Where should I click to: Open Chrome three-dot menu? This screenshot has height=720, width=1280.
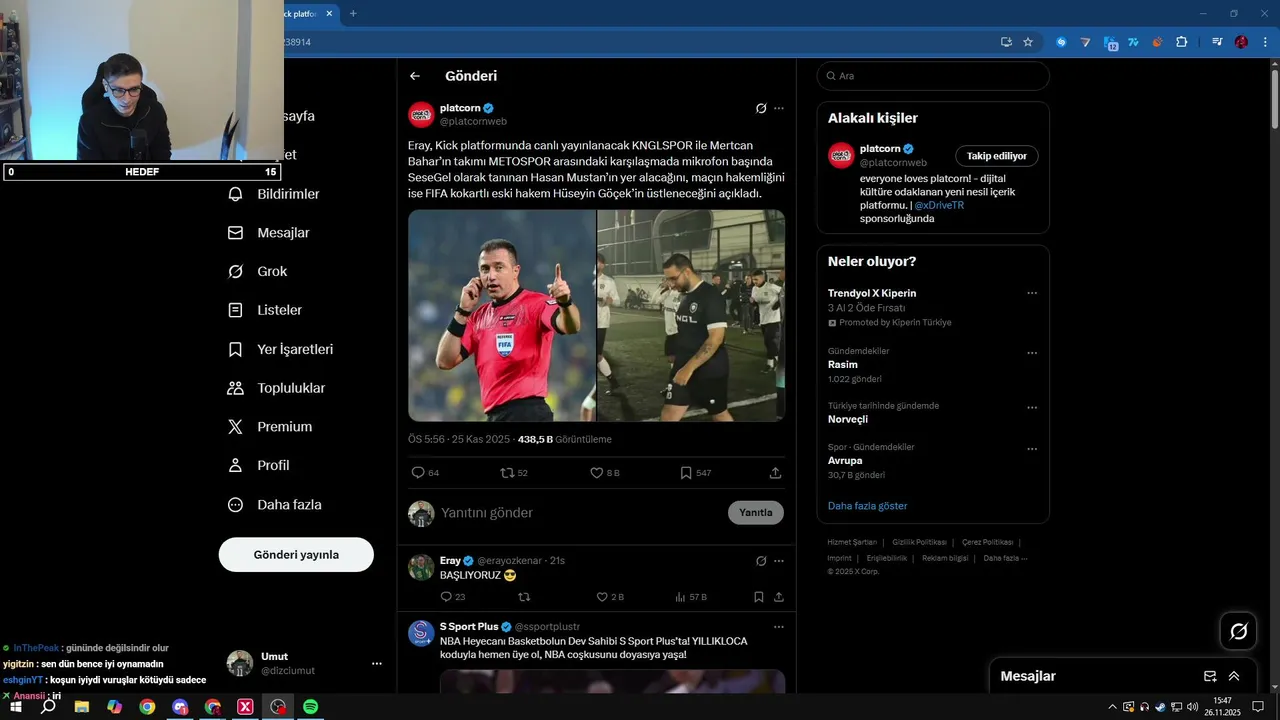[1263, 42]
